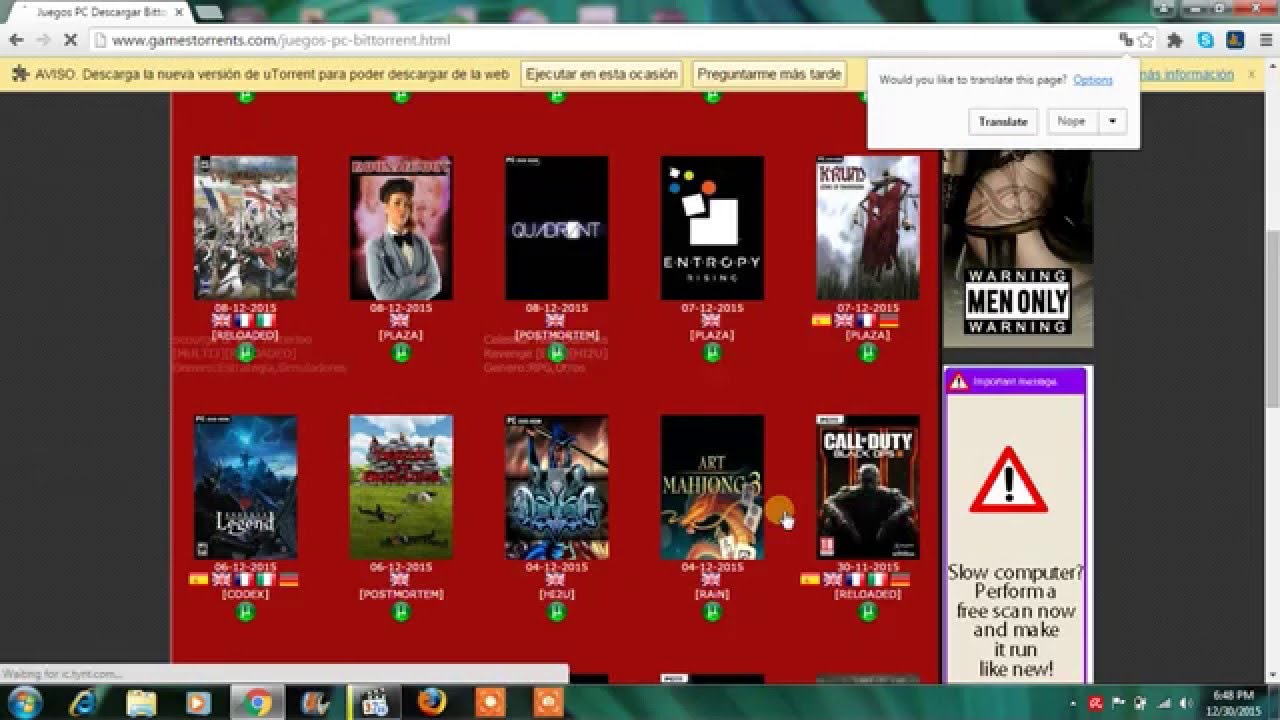
Task: Click 'Preguntarme más tarde' button
Action: pos(769,74)
